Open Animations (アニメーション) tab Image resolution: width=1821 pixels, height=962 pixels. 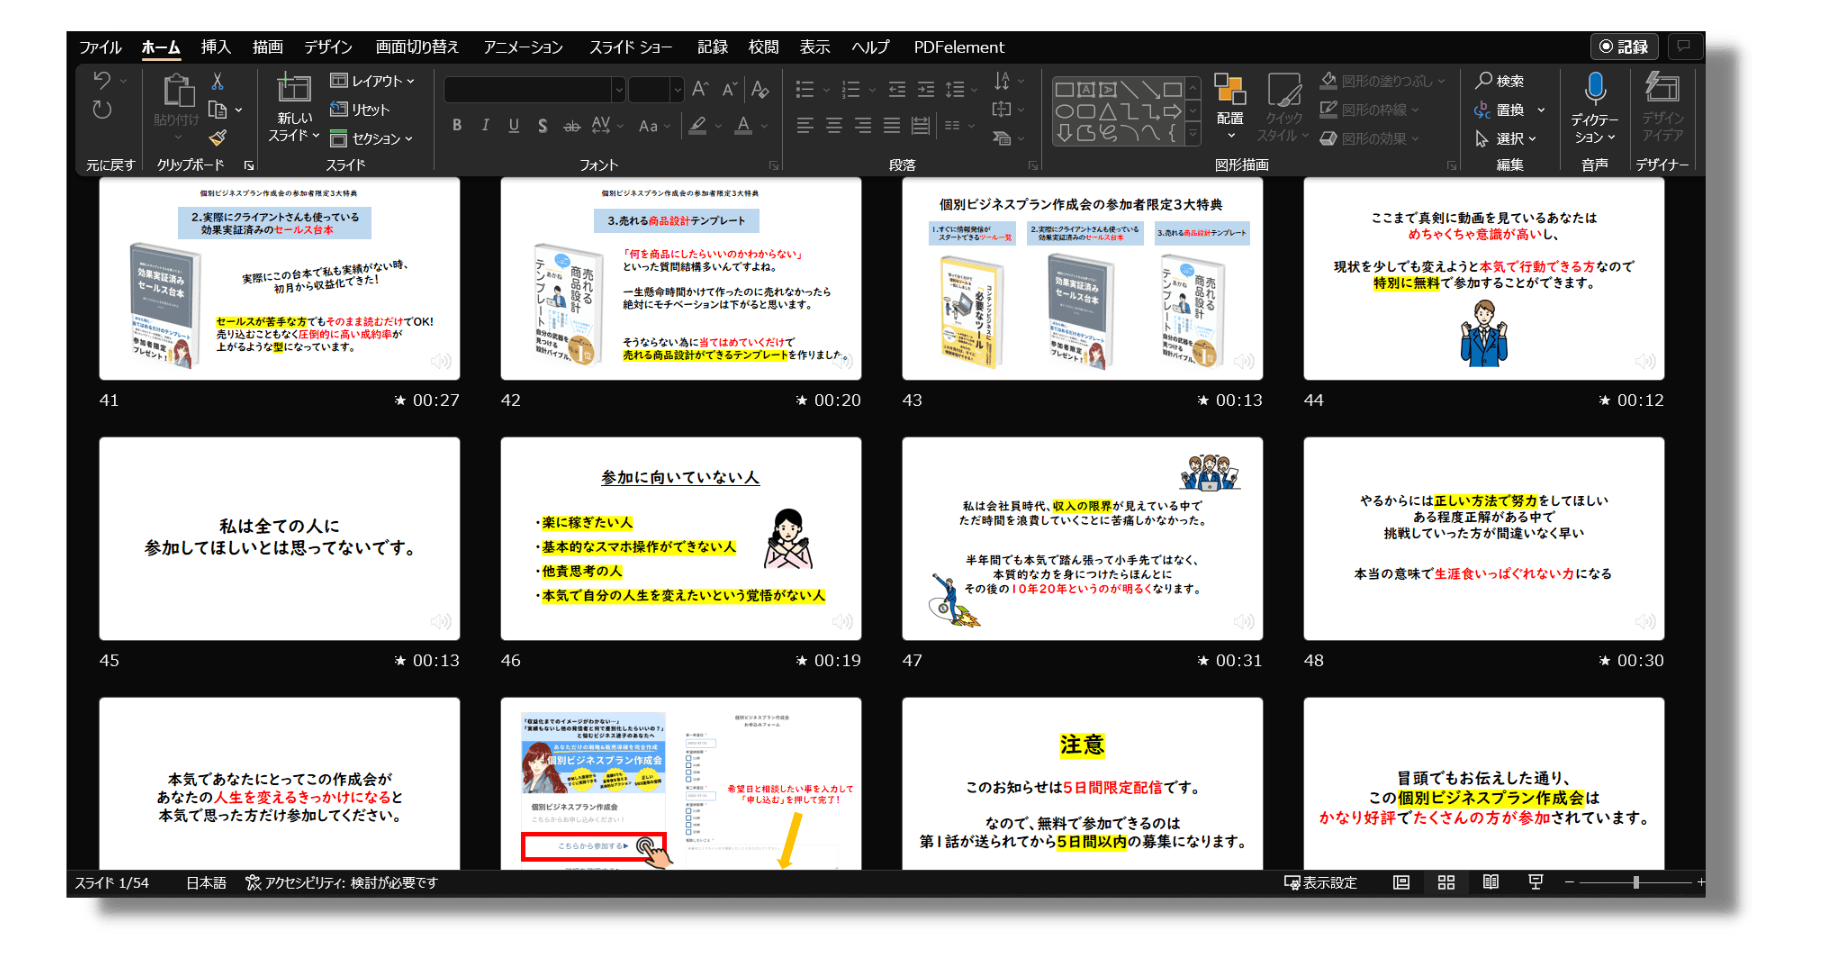coord(523,47)
